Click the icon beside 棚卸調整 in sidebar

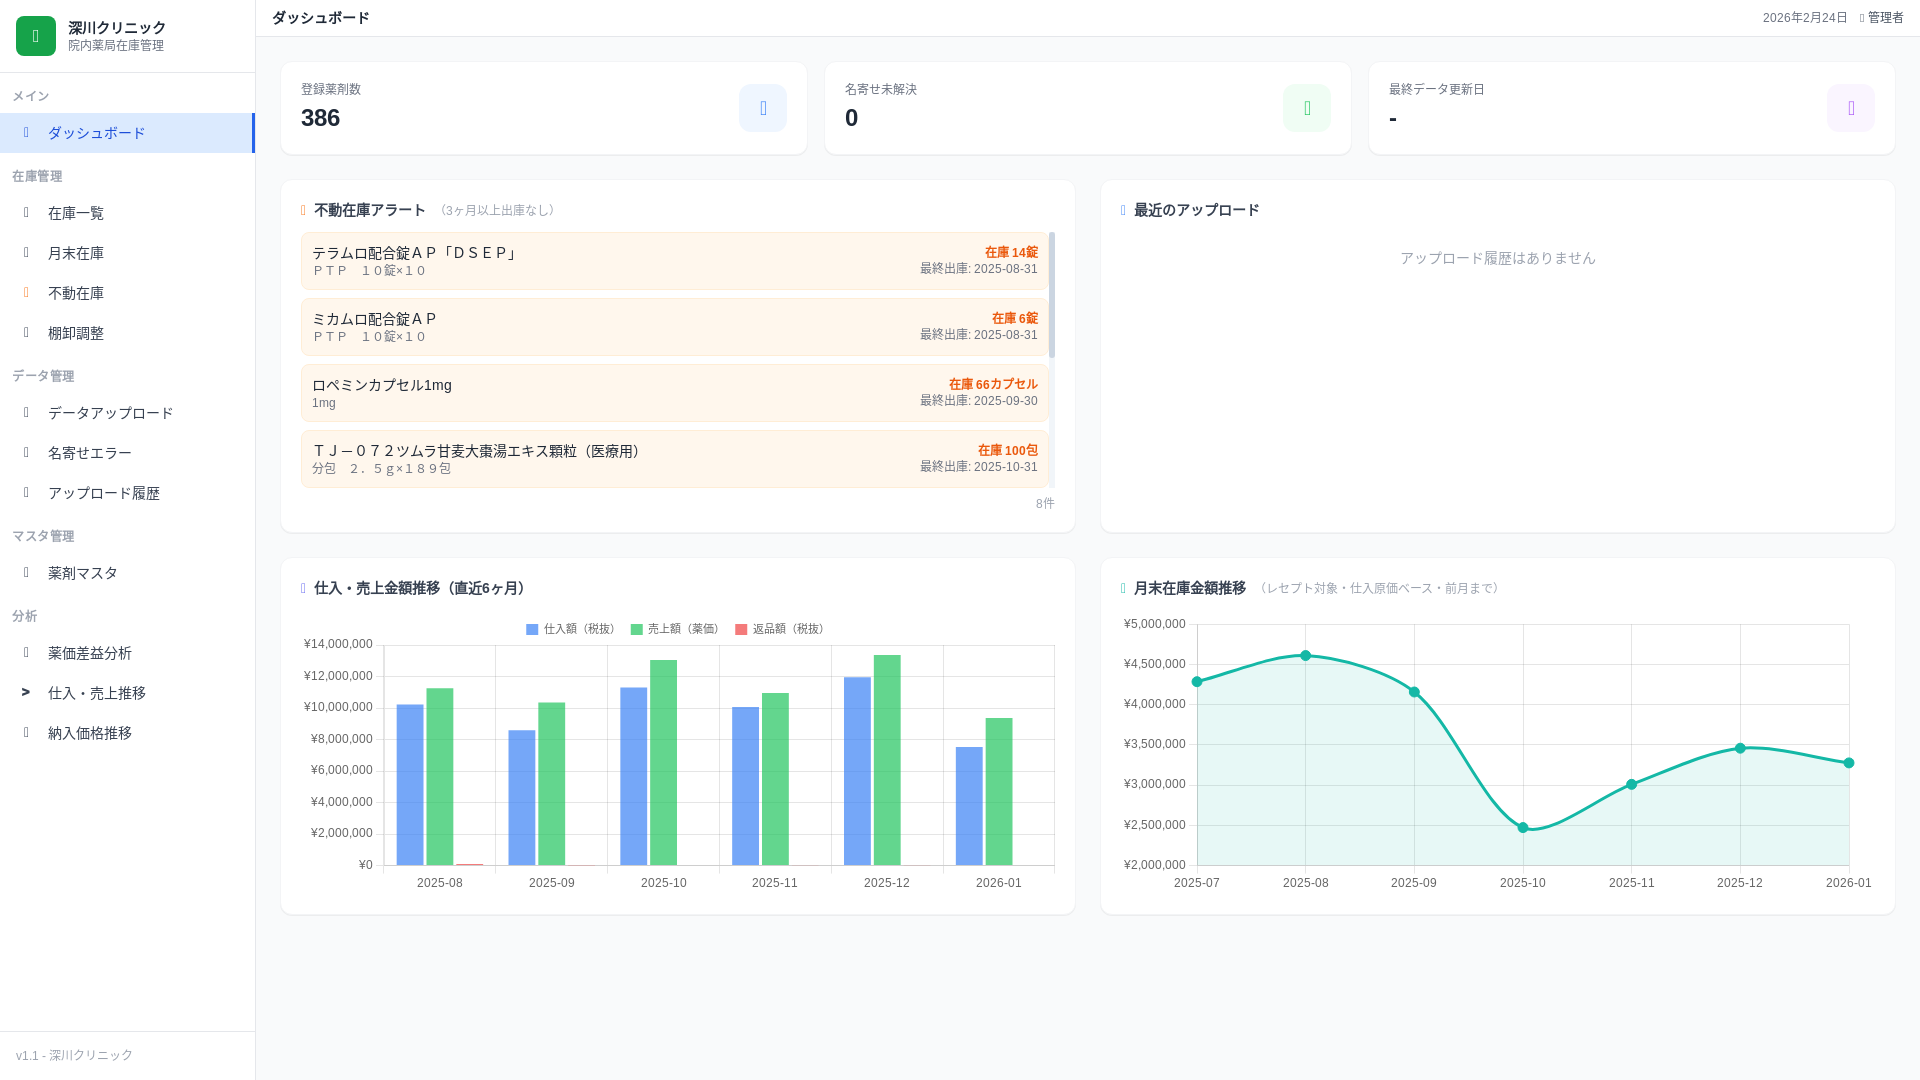tap(26, 333)
